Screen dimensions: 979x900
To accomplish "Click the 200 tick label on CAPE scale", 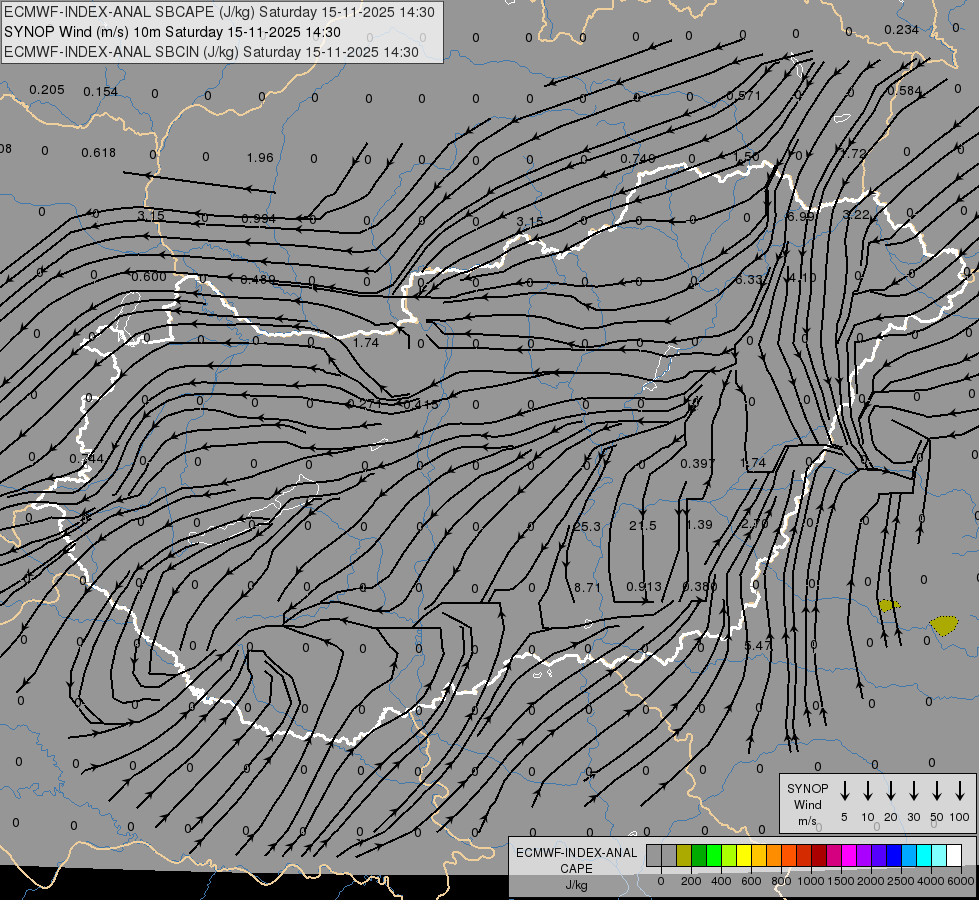I will pos(691,881).
